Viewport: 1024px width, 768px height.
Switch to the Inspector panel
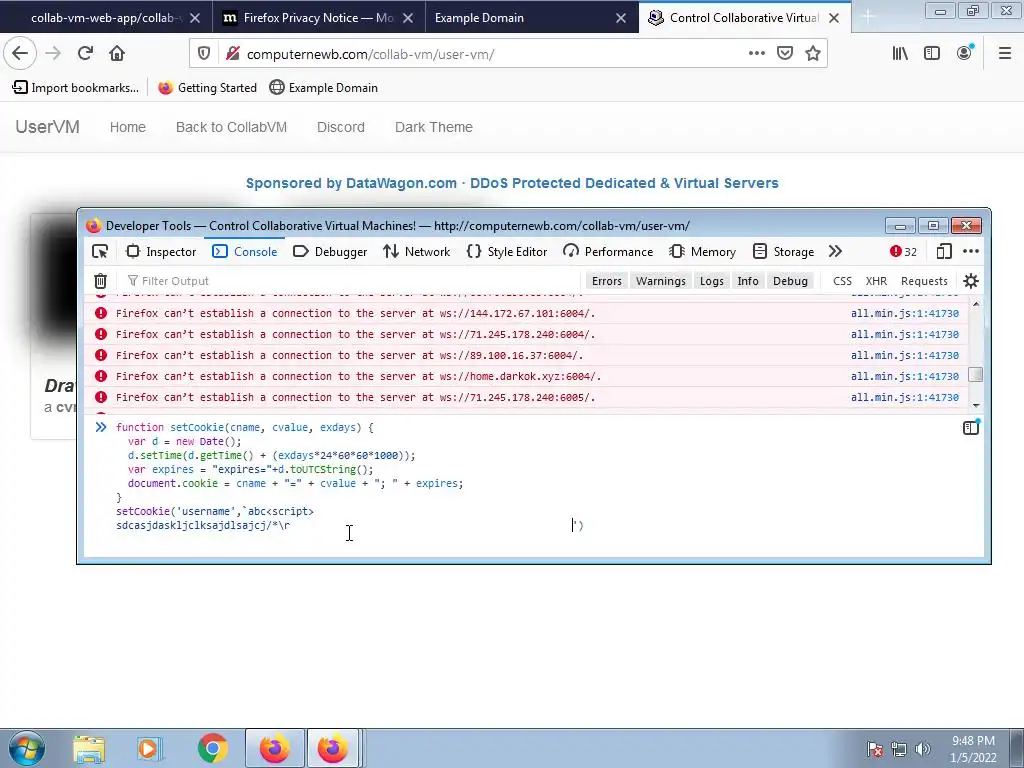point(161,251)
